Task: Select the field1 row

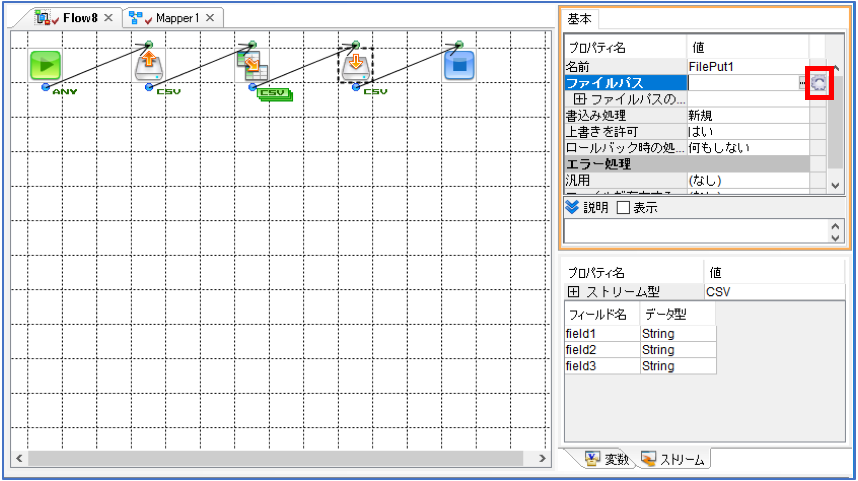Action: pos(640,333)
